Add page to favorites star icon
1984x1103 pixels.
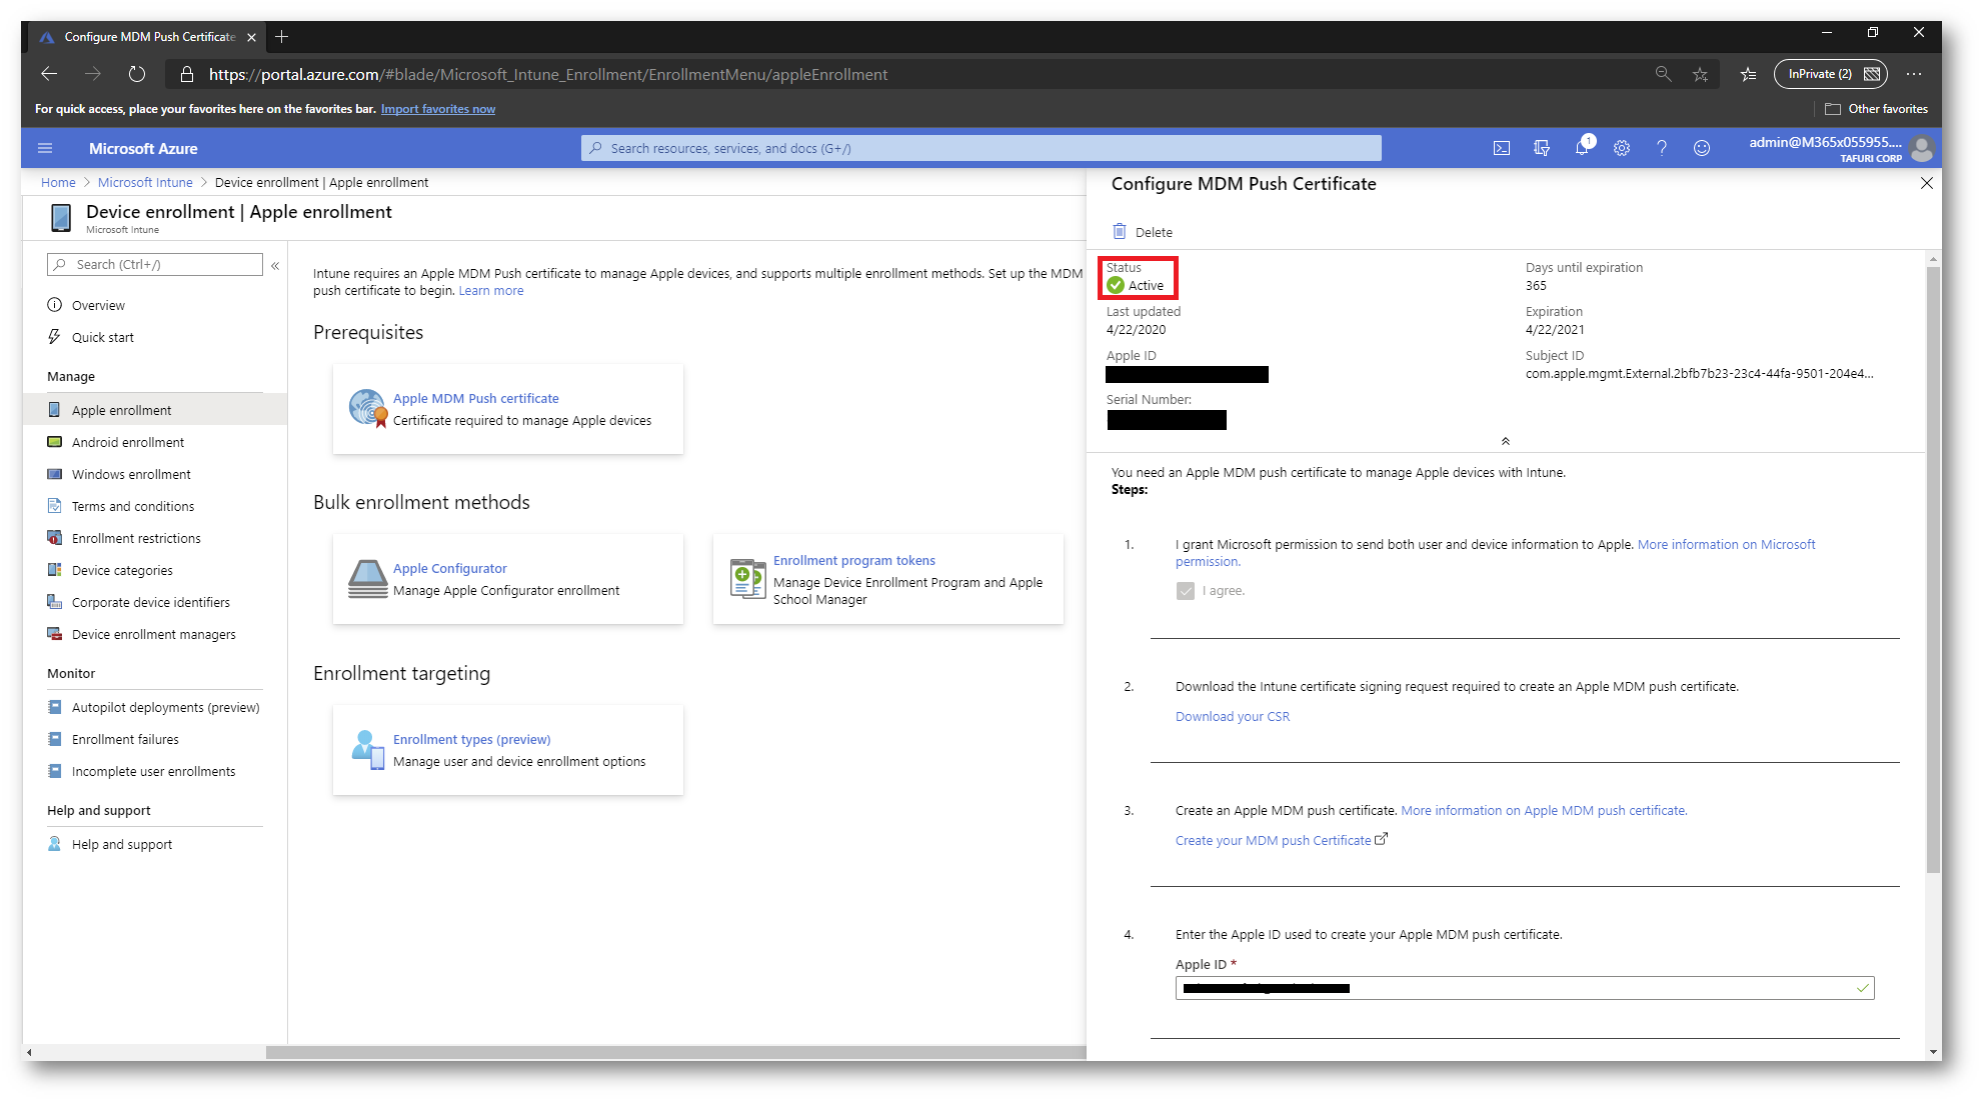[1700, 74]
